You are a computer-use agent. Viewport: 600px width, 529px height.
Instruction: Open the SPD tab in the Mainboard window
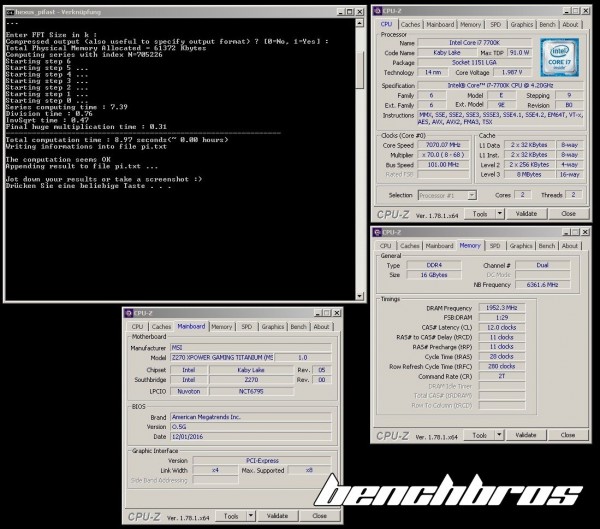(x=246, y=327)
